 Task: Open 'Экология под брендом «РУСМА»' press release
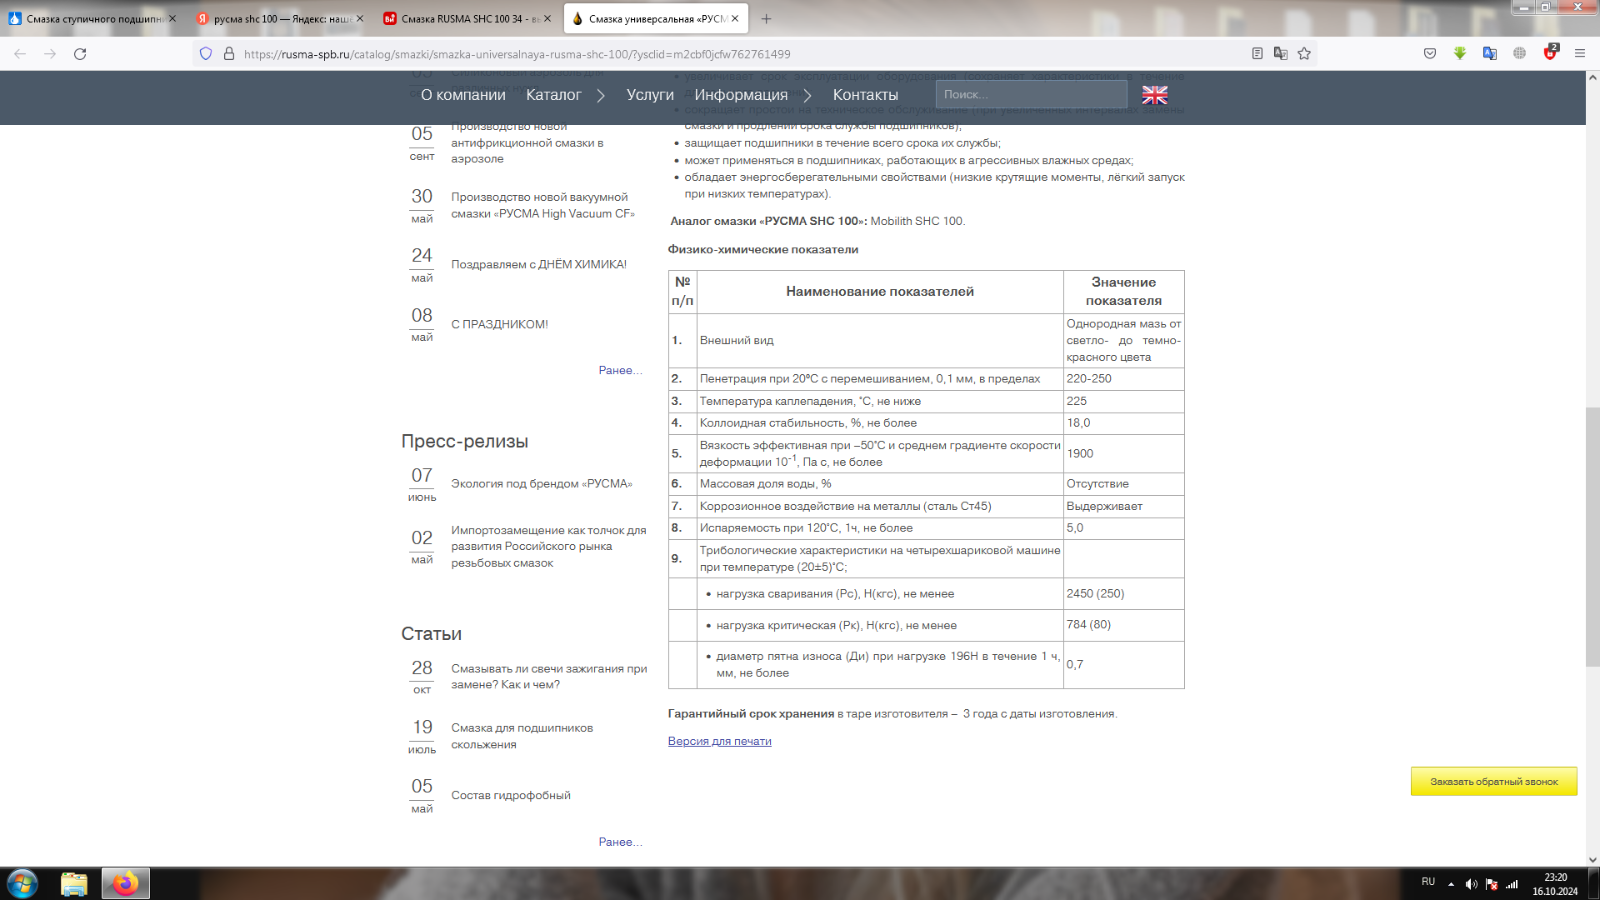pyautogui.click(x=541, y=484)
